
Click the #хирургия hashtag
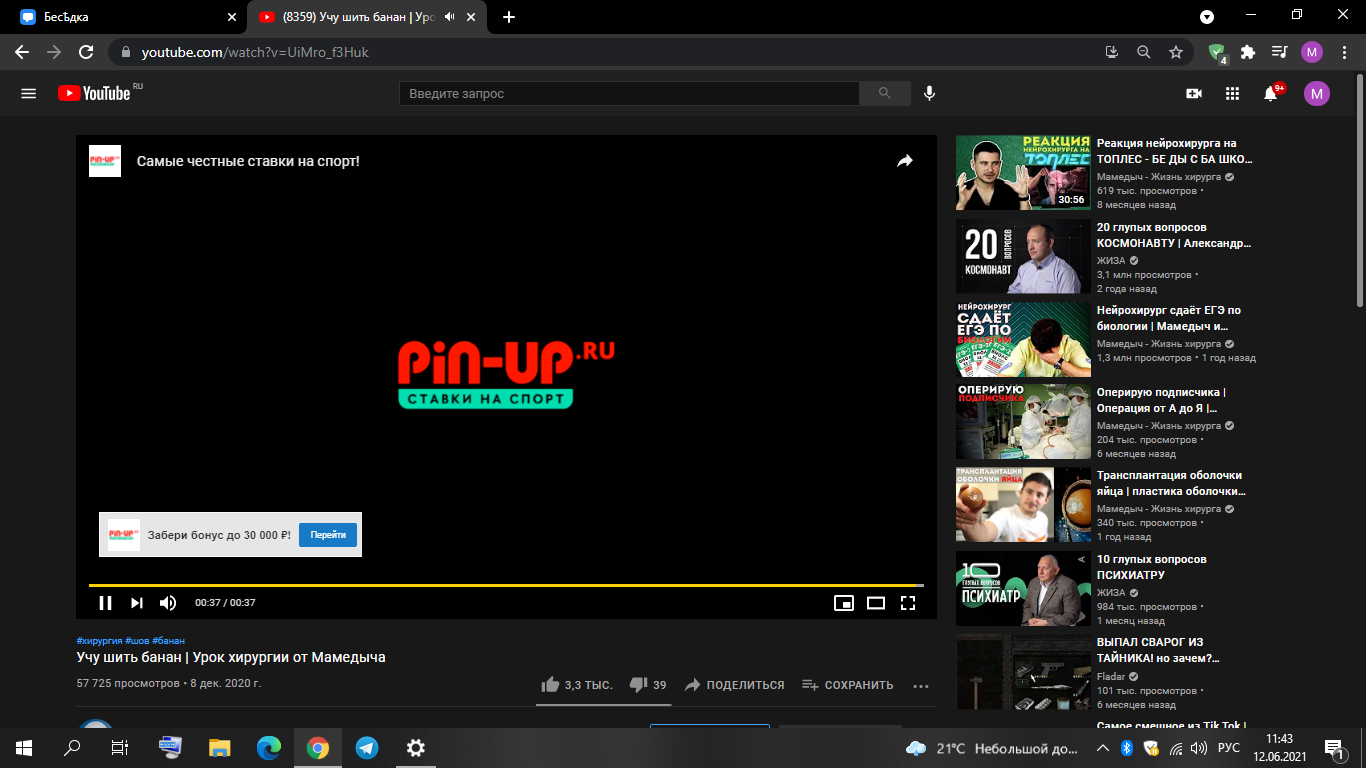coord(99,640)
